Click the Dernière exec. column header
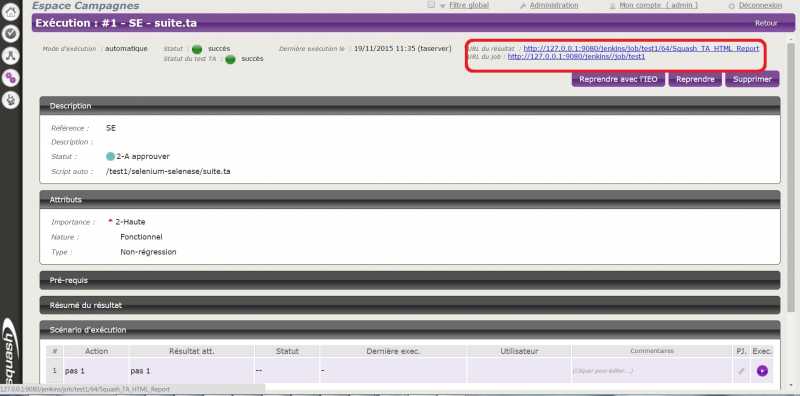800x396 pixels. point(393,351)
